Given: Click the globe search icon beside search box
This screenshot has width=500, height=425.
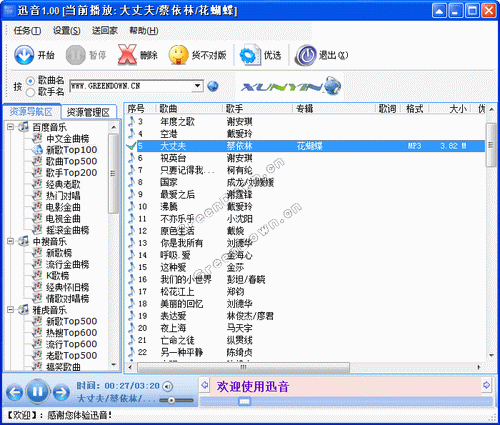Looking at the screenshot, I should (x=213, y=86).
